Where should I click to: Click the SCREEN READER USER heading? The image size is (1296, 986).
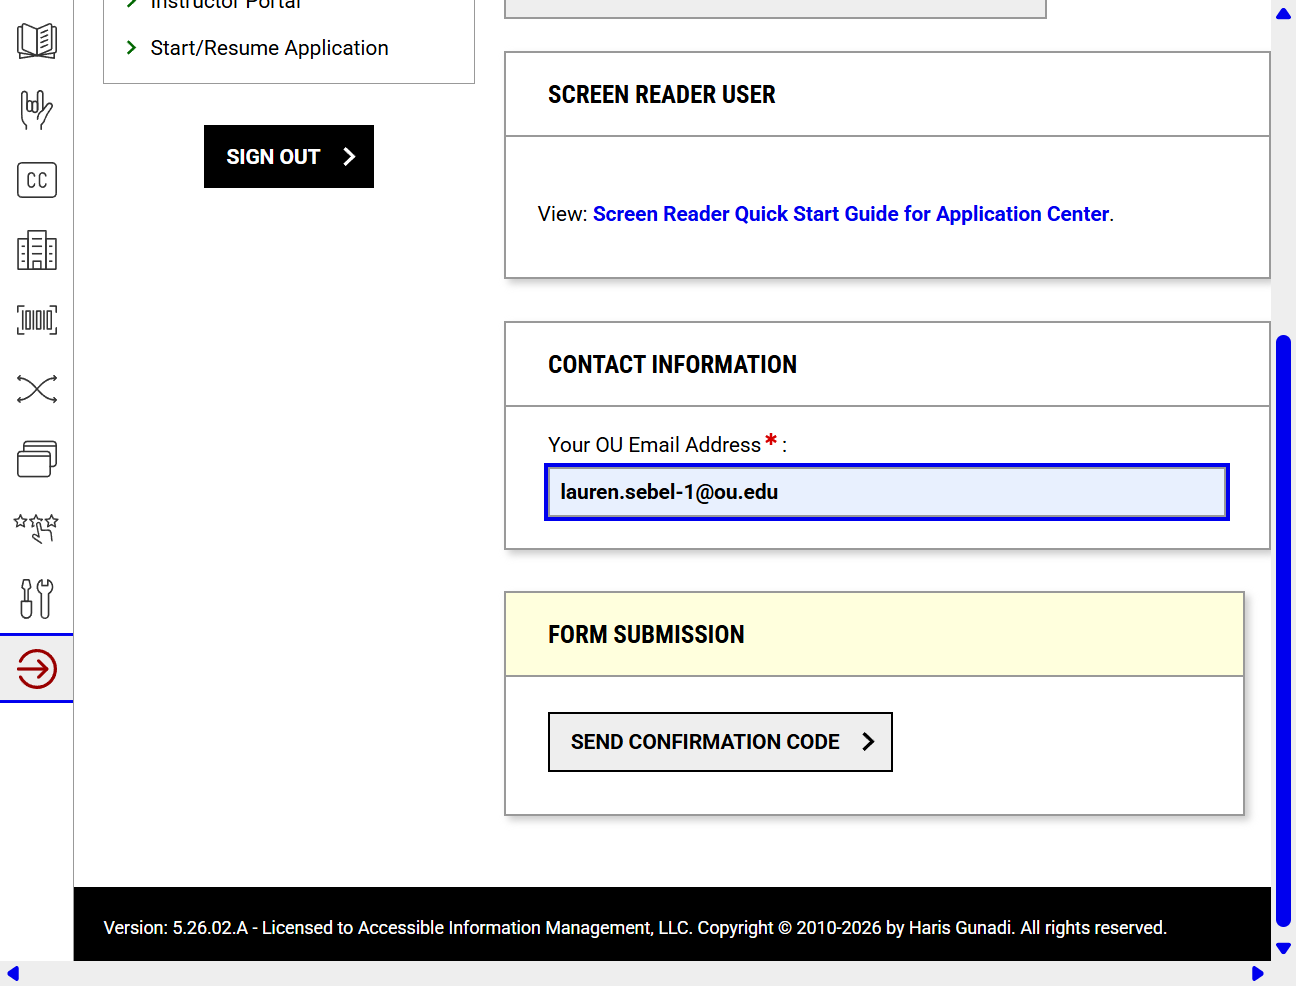[x=662, y=95]
